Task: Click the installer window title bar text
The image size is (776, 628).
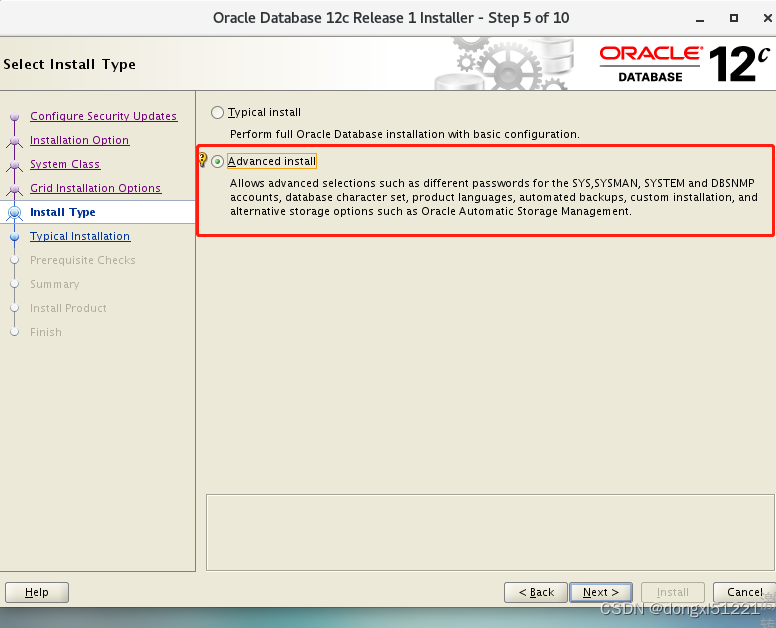Action: click(x=391, y=18)
